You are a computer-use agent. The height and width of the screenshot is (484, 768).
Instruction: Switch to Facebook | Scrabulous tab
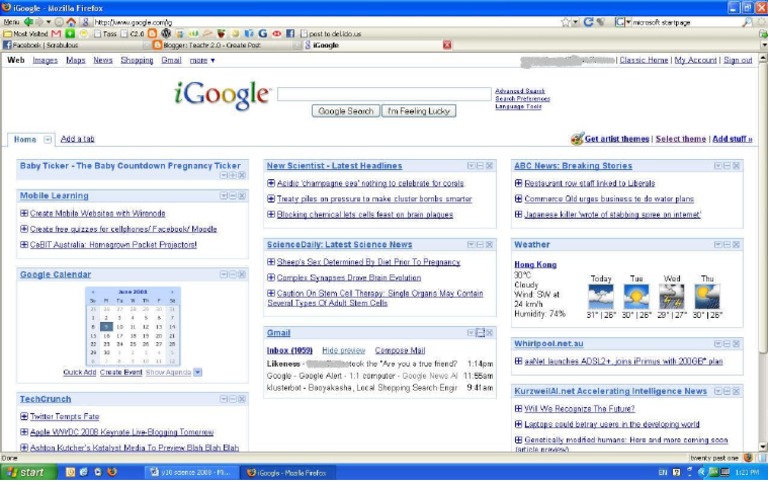click(x=74, y=45)
